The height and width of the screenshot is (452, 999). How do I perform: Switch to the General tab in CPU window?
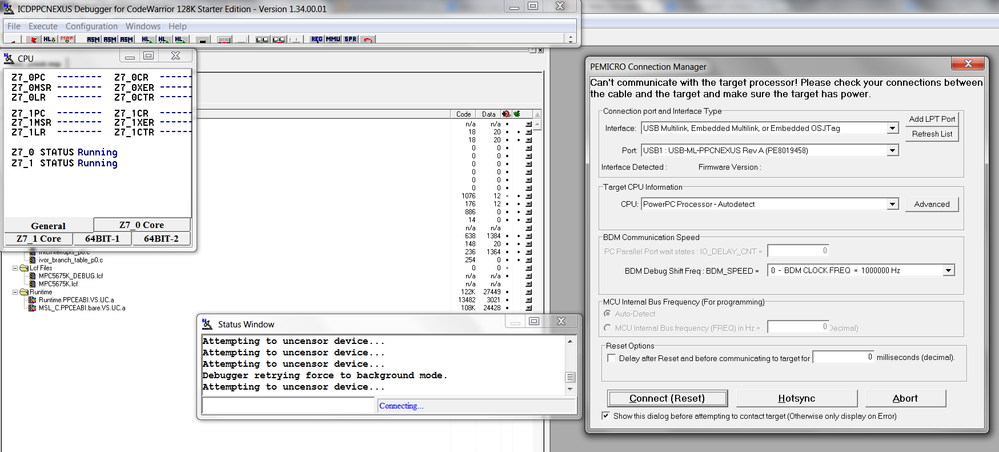(x=48, y=226)
